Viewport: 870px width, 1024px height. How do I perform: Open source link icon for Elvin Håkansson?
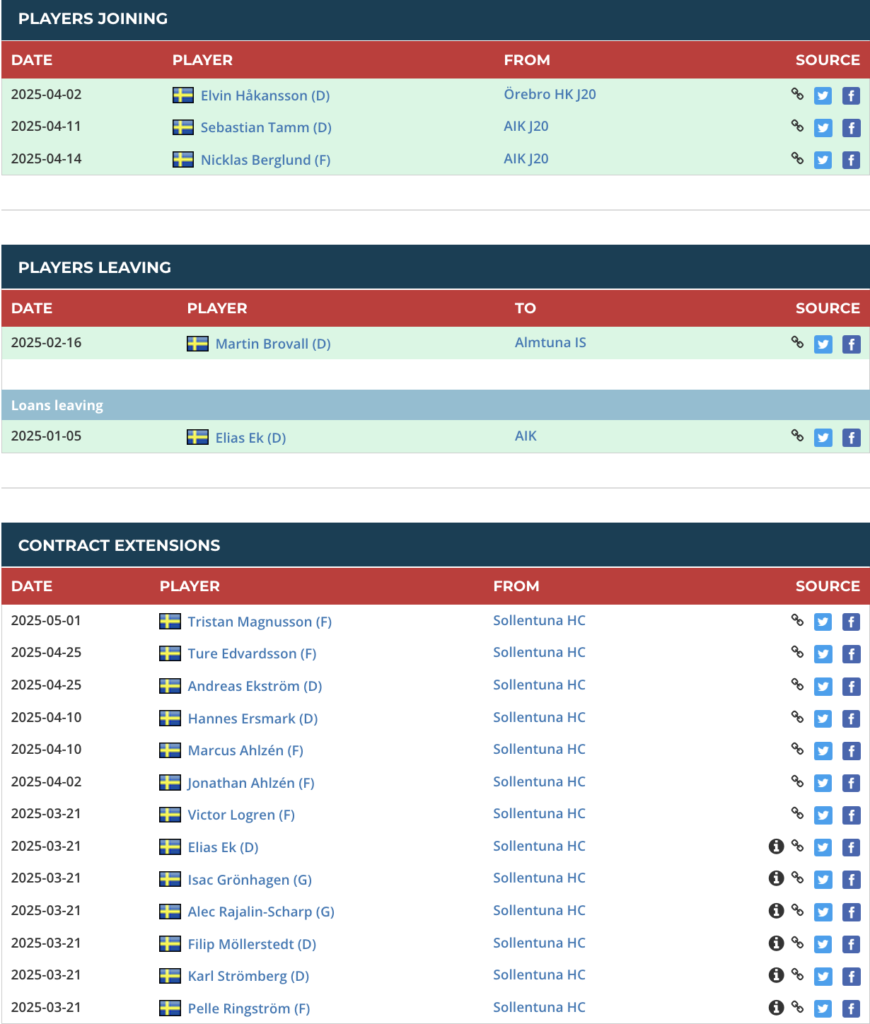(x=797, y=94)
